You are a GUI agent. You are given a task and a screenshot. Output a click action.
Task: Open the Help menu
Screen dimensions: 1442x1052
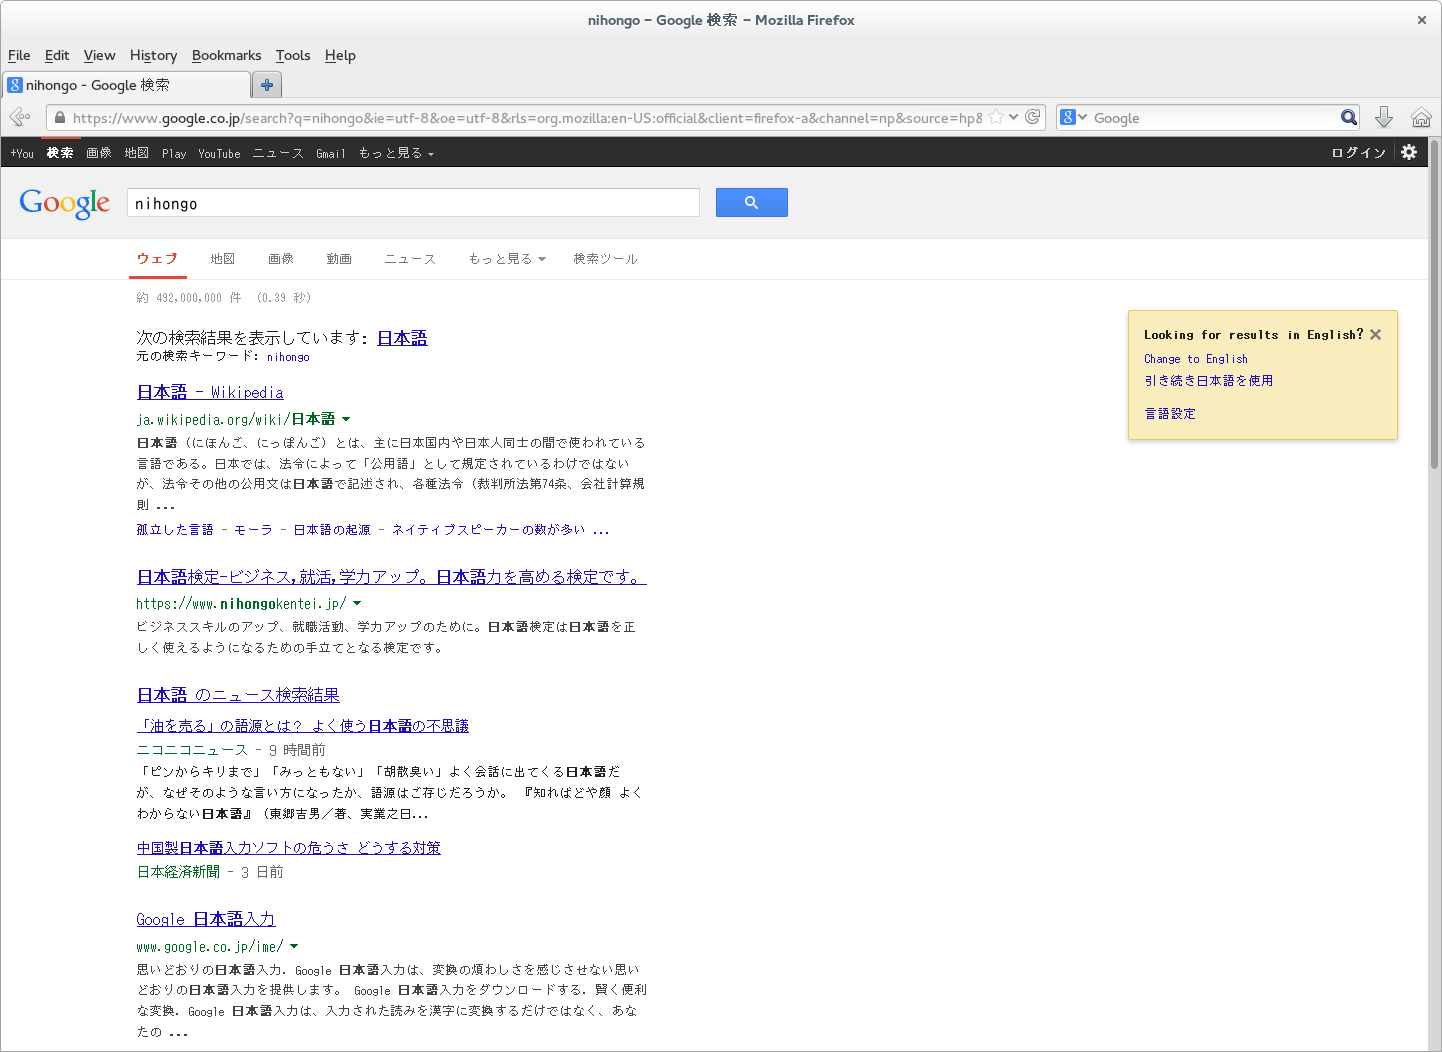(340, 55)
